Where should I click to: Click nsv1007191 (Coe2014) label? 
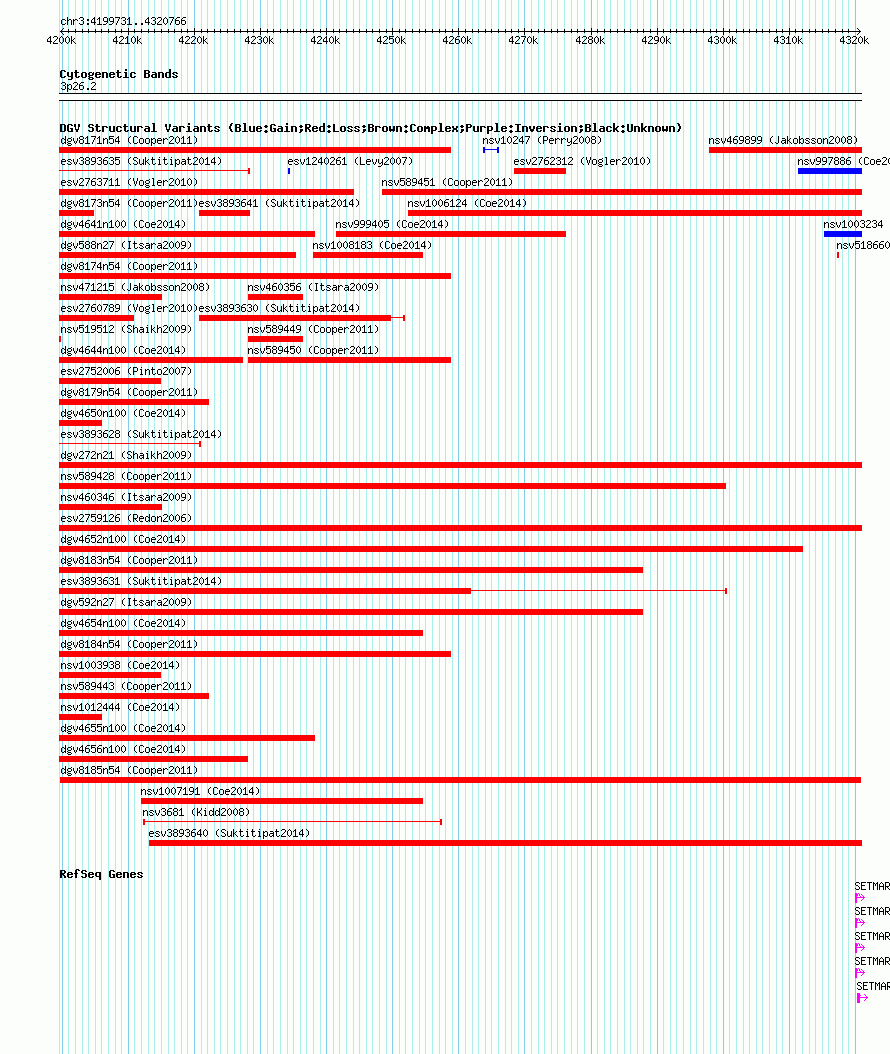click(x=200, y=791)
